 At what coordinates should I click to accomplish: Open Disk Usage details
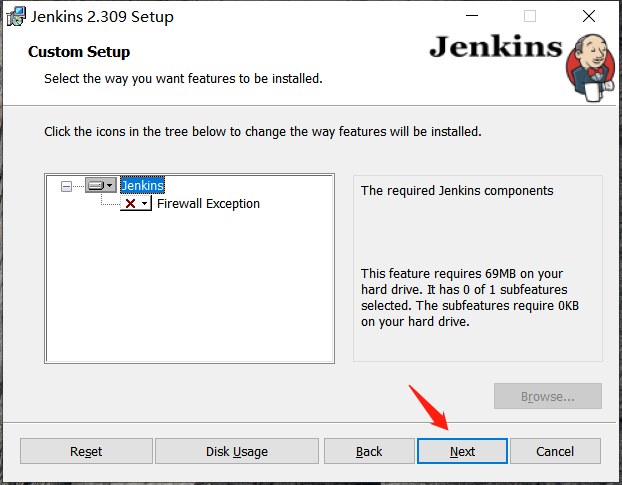[x=237, y=451]
